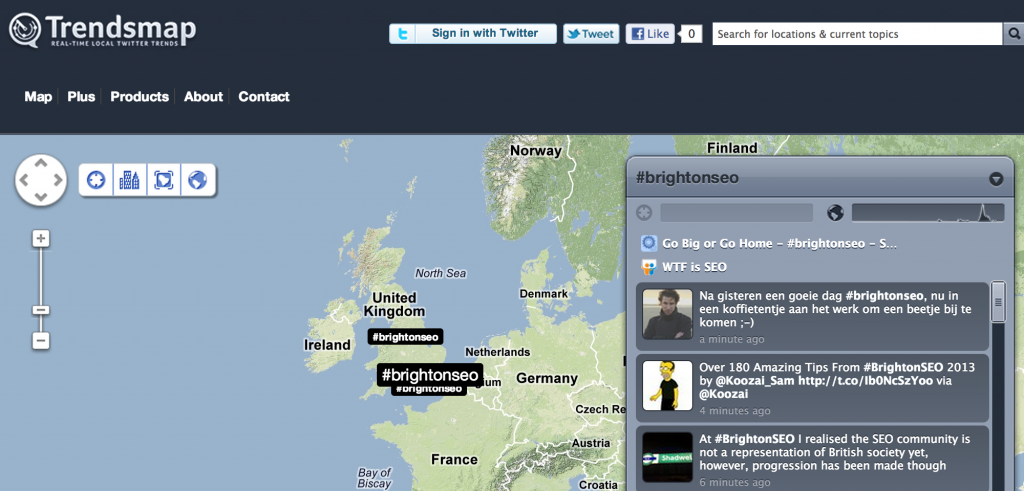Click the #BrightonSEO hashtag in SEO community tweet
Viewport: 1024px width, 491px height.
point(754,439)
